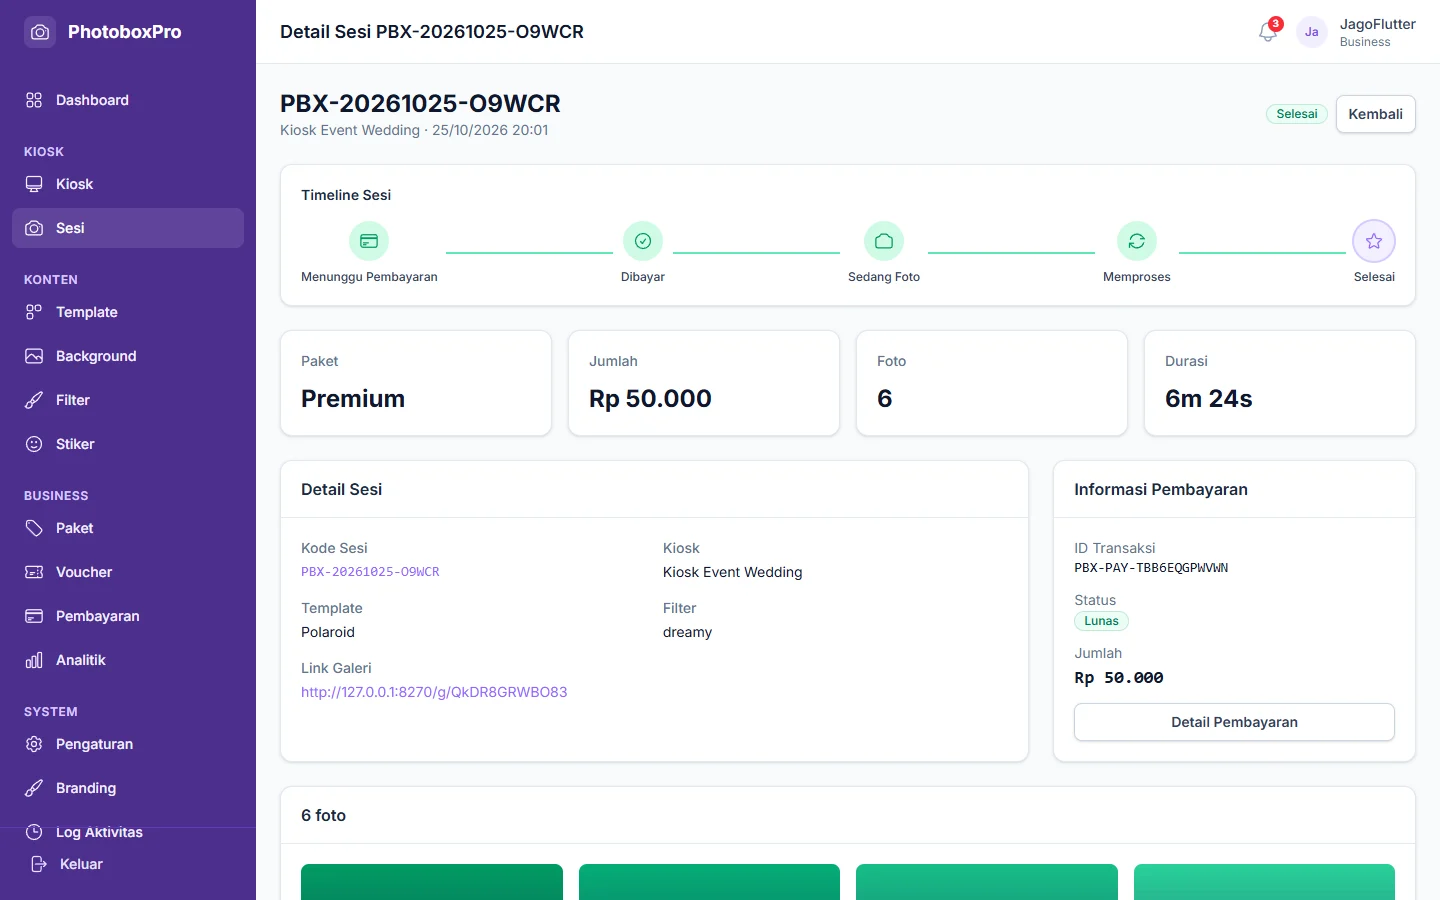Click the Kembali button

coord(1375,114)
